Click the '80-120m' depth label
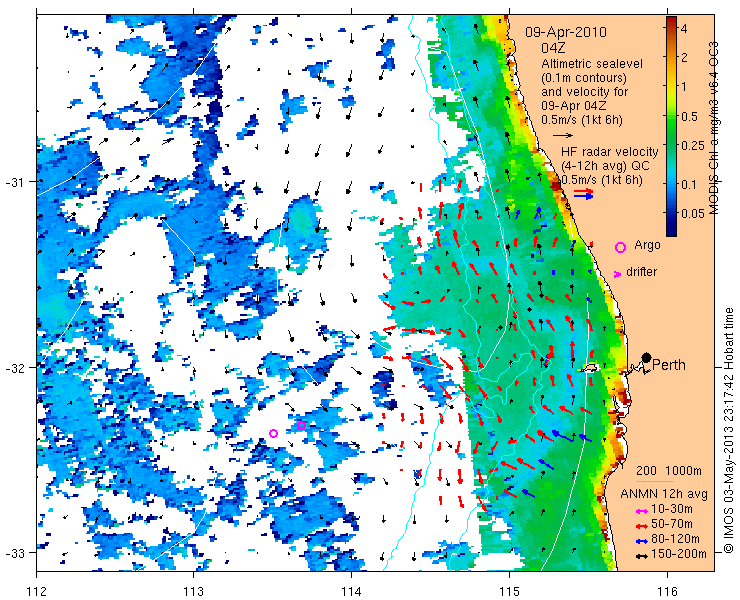740x600 pixels. click(675, 539)
